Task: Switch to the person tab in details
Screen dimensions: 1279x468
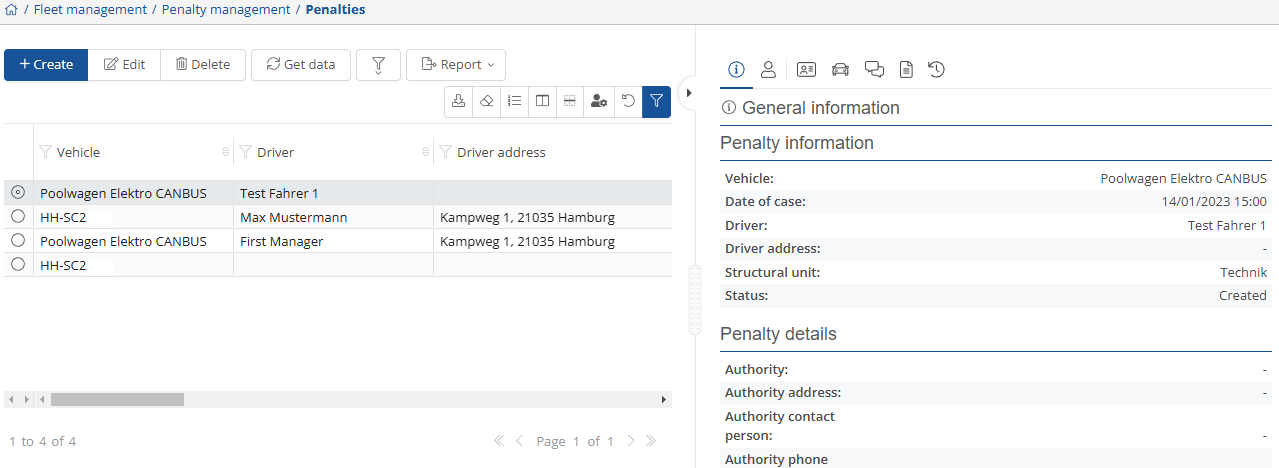Action: 768,69
